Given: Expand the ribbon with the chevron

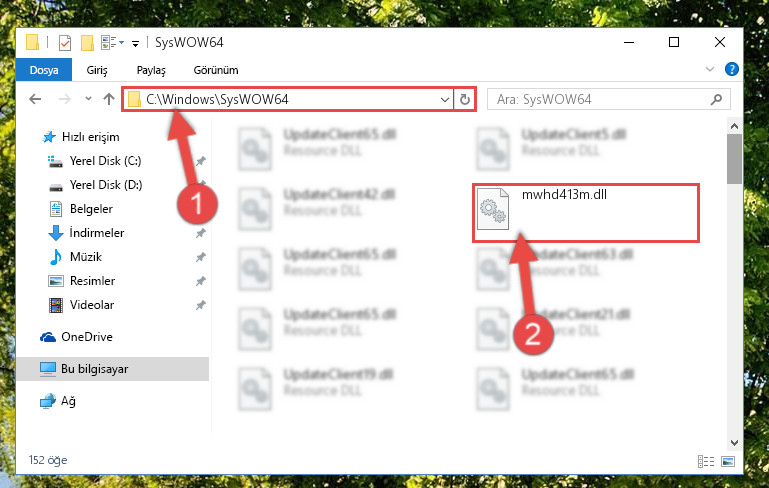Looking at the screenshot, I should tap(710, 69).
